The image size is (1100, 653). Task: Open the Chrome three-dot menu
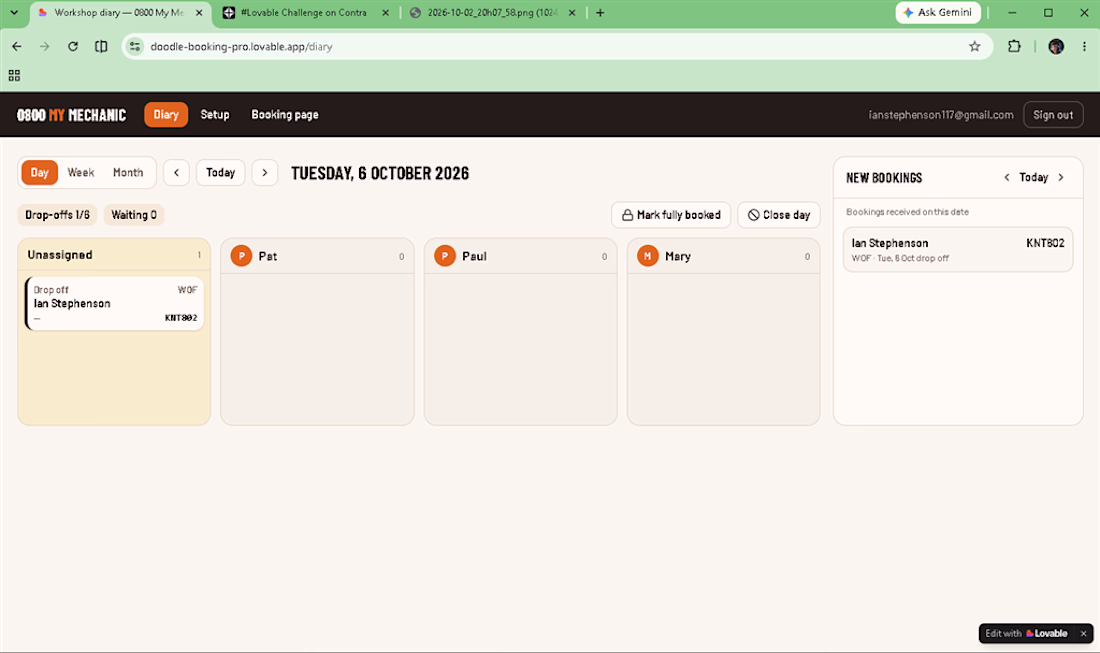pyautogui.click(x=1084, y=46)
